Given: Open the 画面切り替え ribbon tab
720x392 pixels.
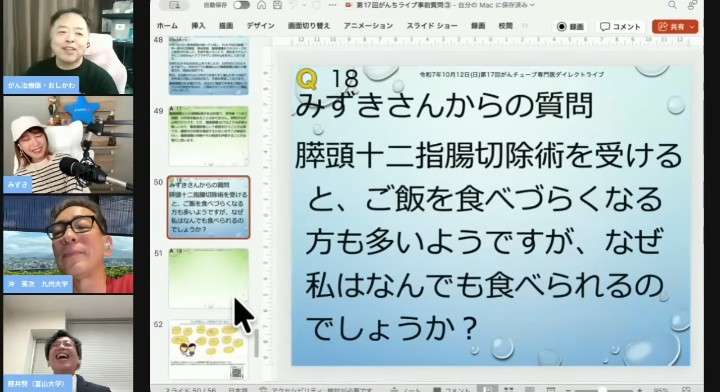Looking at the screenshot, I should [309, 26].
